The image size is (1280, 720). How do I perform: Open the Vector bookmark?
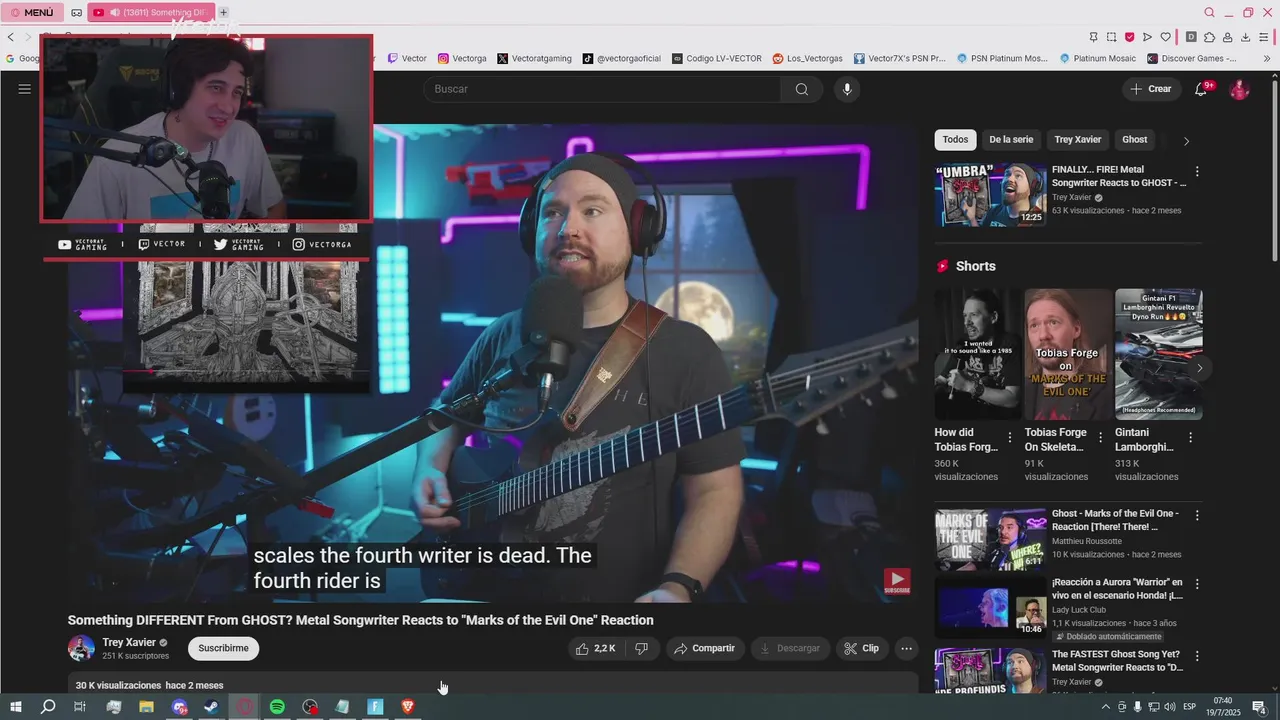tap(407, 58)
